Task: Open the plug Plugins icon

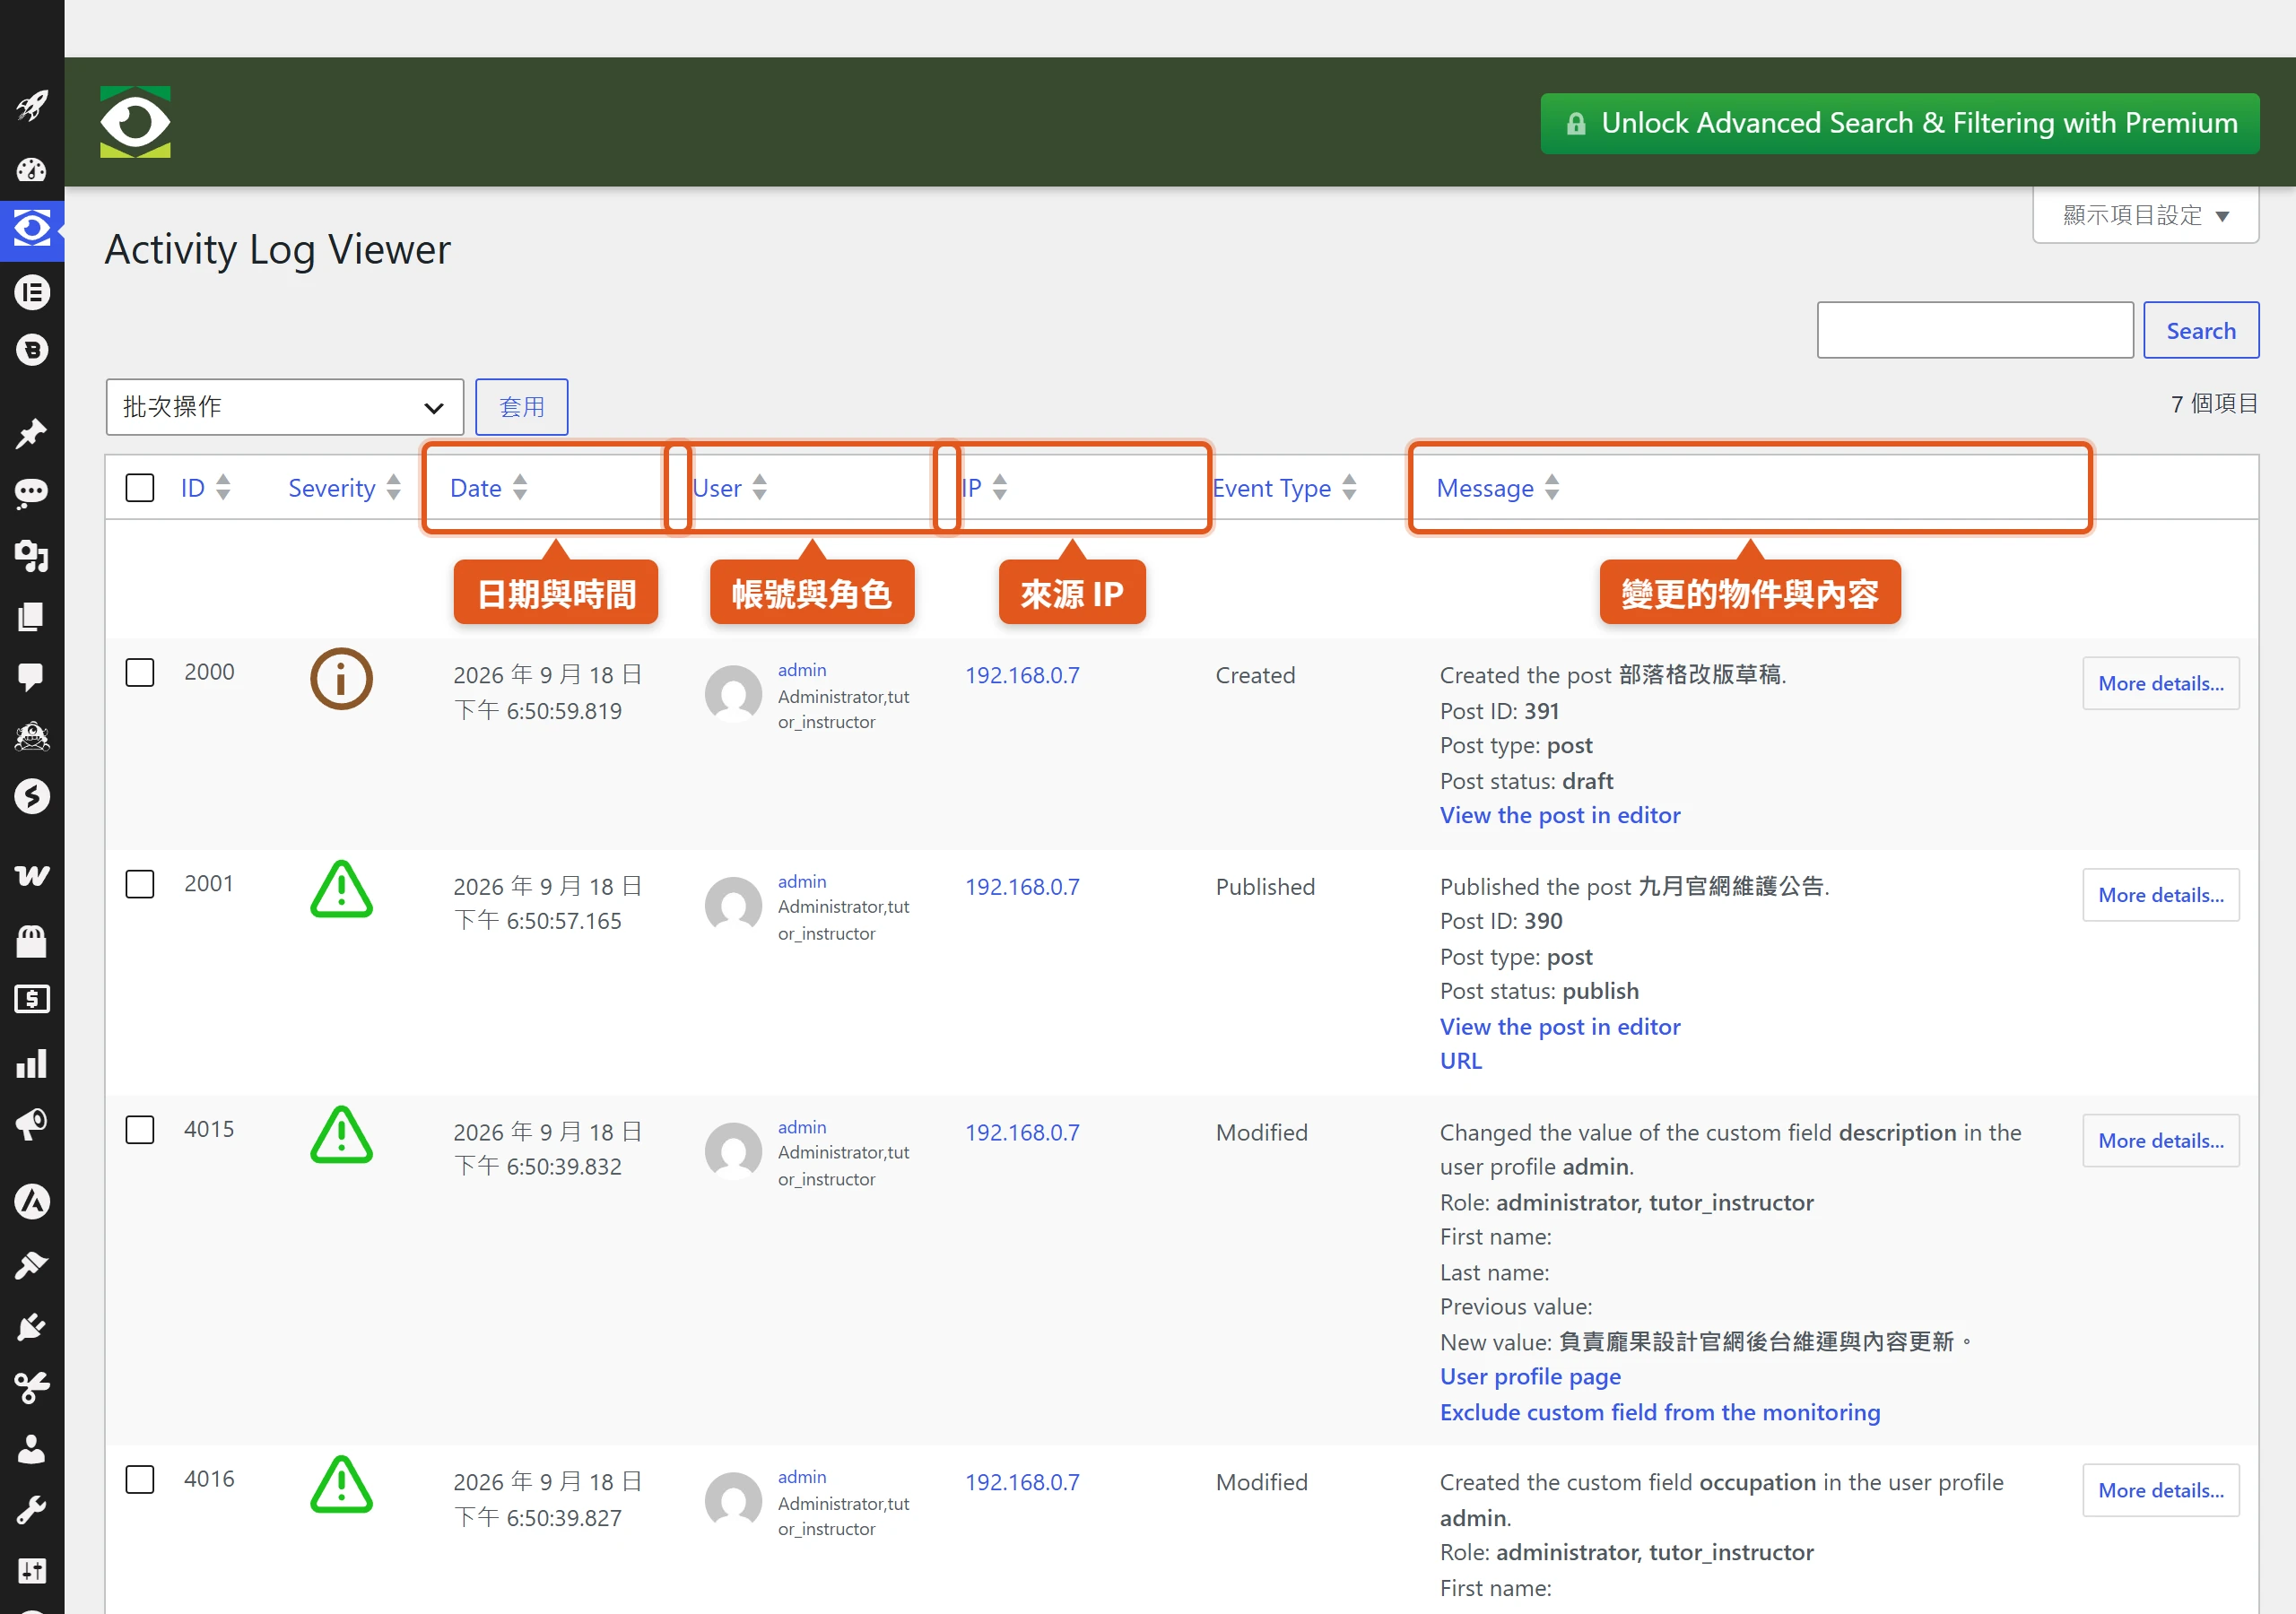Action: [x=32, y=1326]
